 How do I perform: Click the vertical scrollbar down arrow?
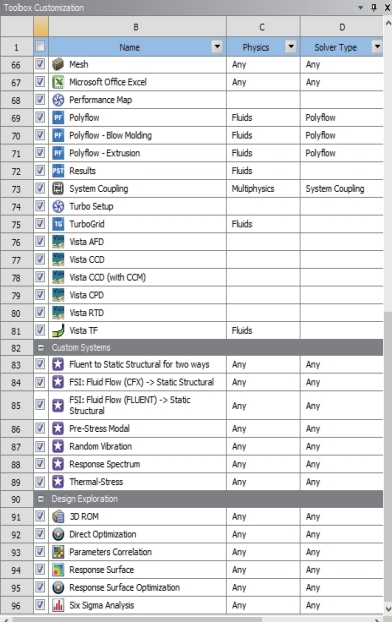point(388,609)
